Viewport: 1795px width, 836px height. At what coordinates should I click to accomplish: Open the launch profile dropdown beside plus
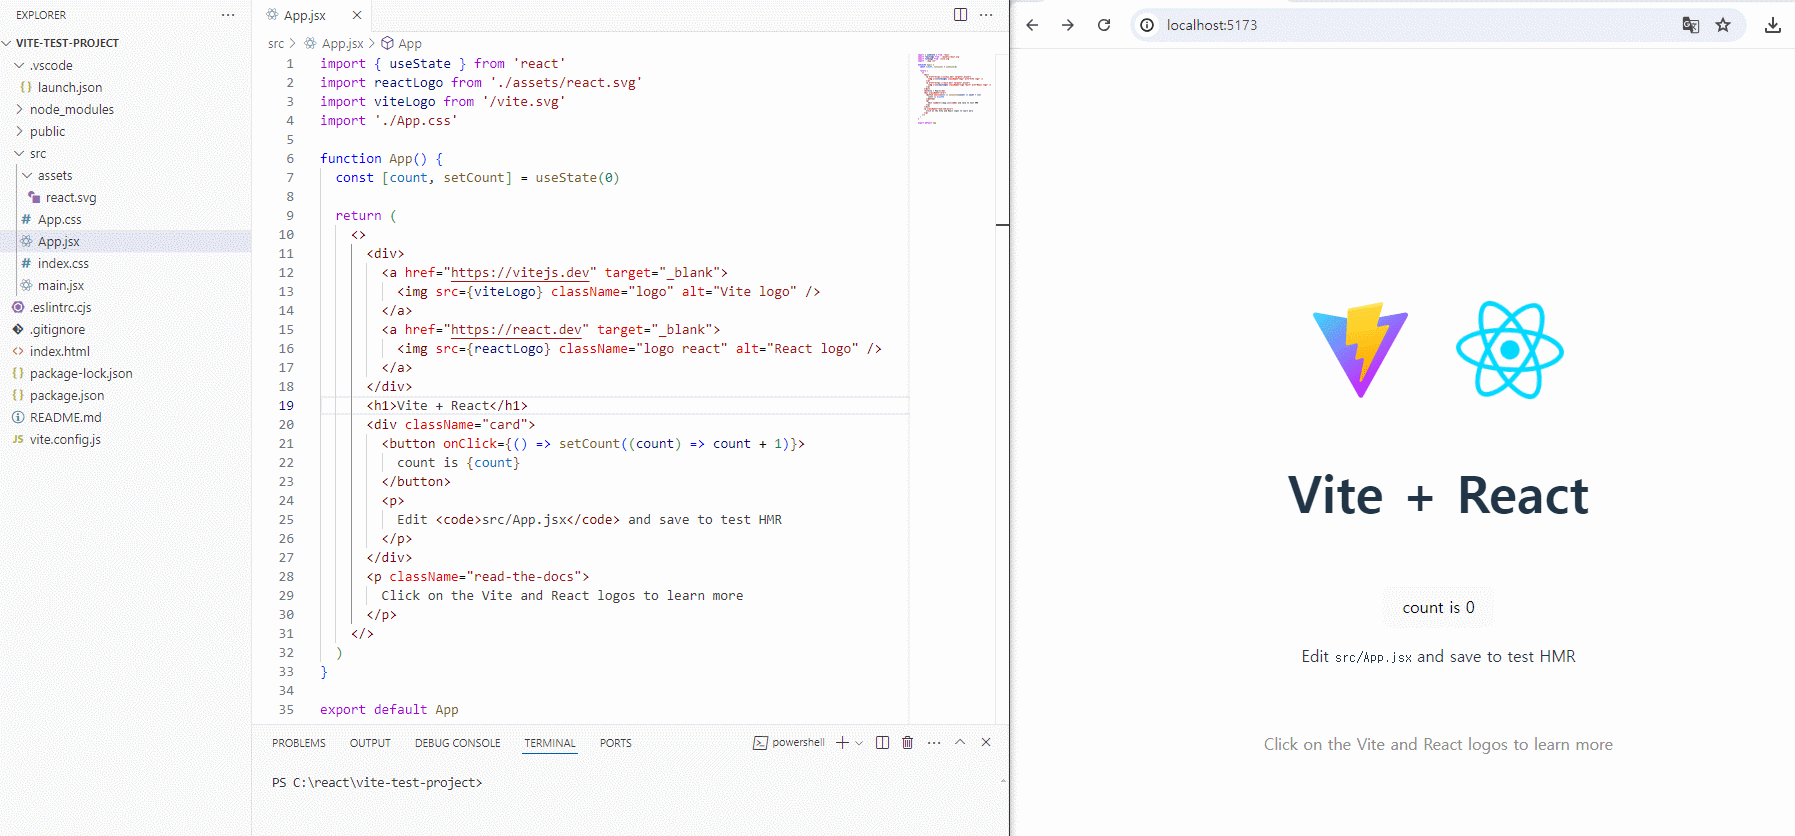click(x=859, y=742)
